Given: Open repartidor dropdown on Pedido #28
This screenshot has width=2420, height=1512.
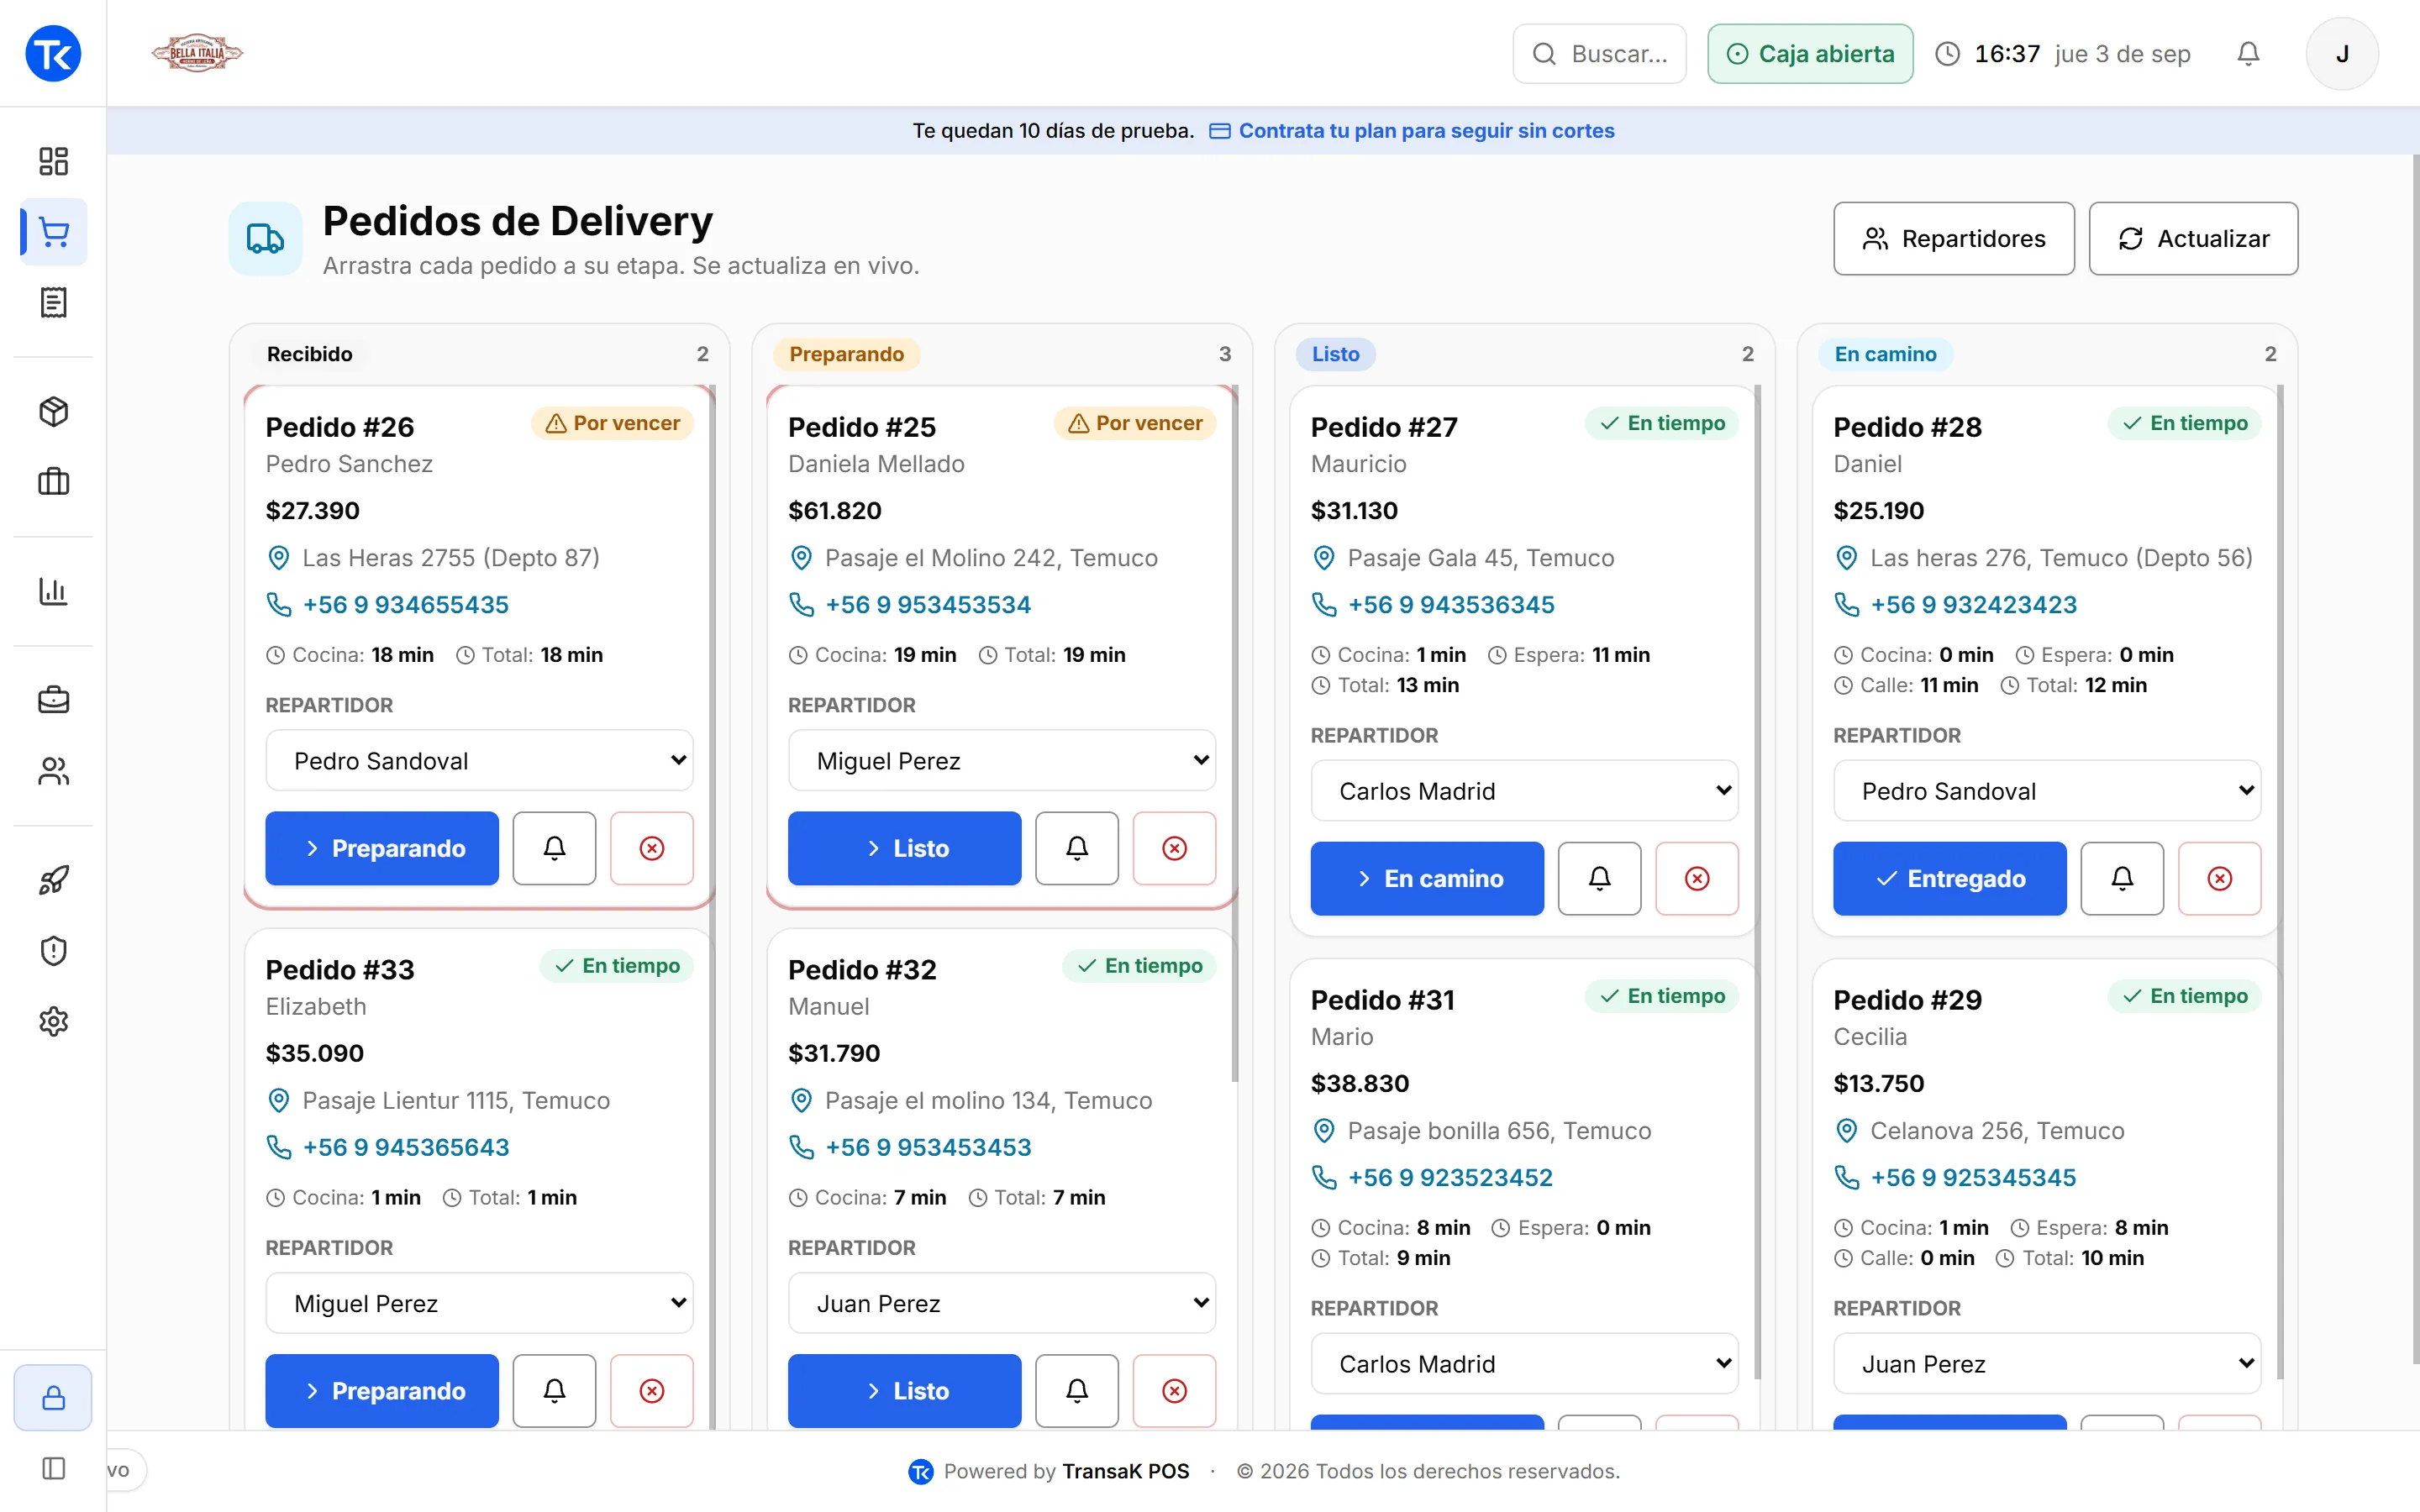Looking at the screenshot, I should coord(2047,790).
